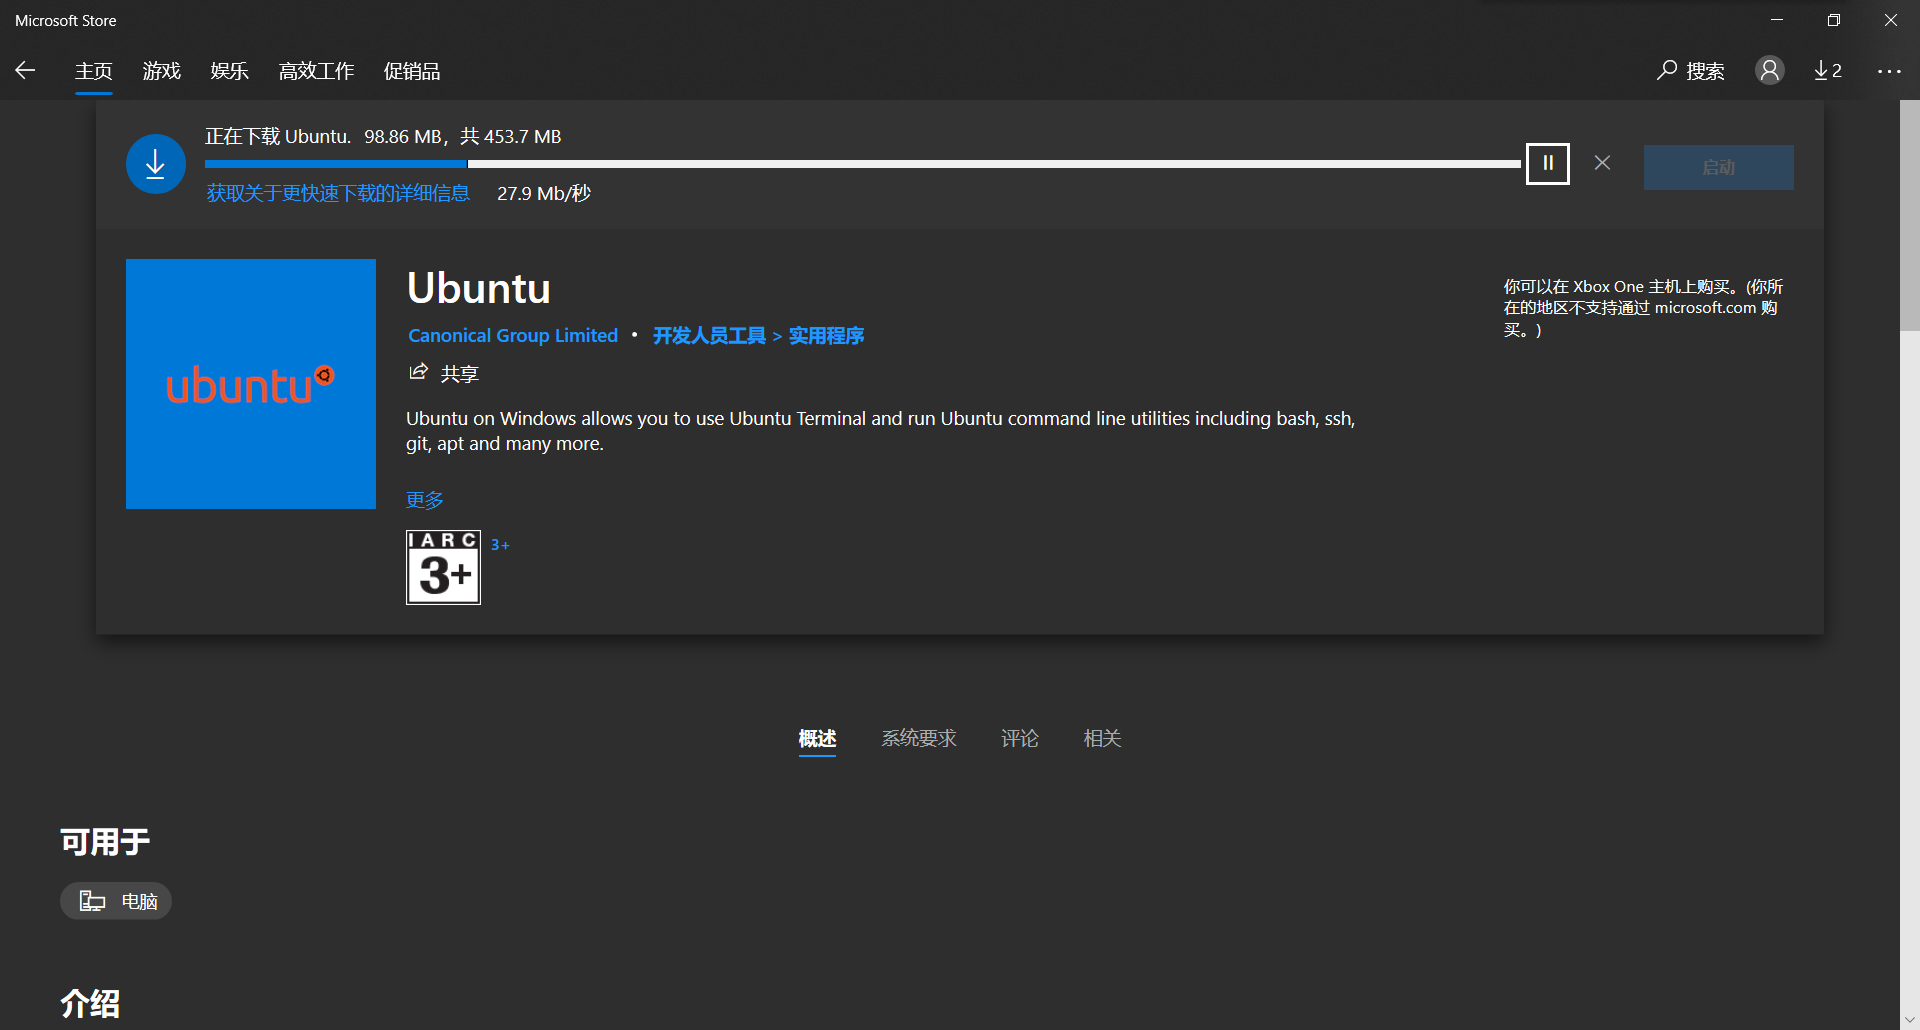Viewport: 1920px width, 1030px height.
Task: Click the 共享 label text
Action: click(x=460, y=374)
